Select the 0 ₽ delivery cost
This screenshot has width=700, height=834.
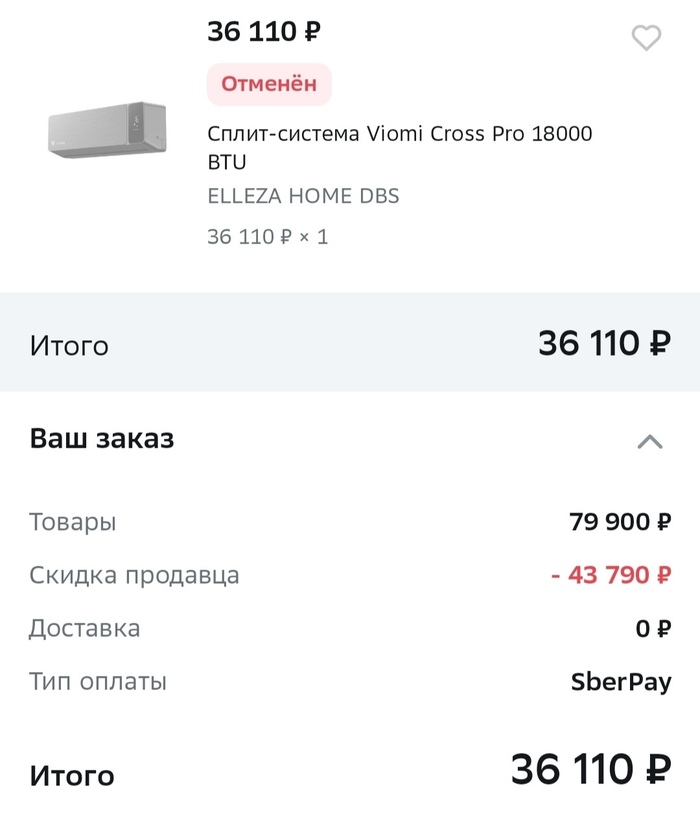point(654,629)
